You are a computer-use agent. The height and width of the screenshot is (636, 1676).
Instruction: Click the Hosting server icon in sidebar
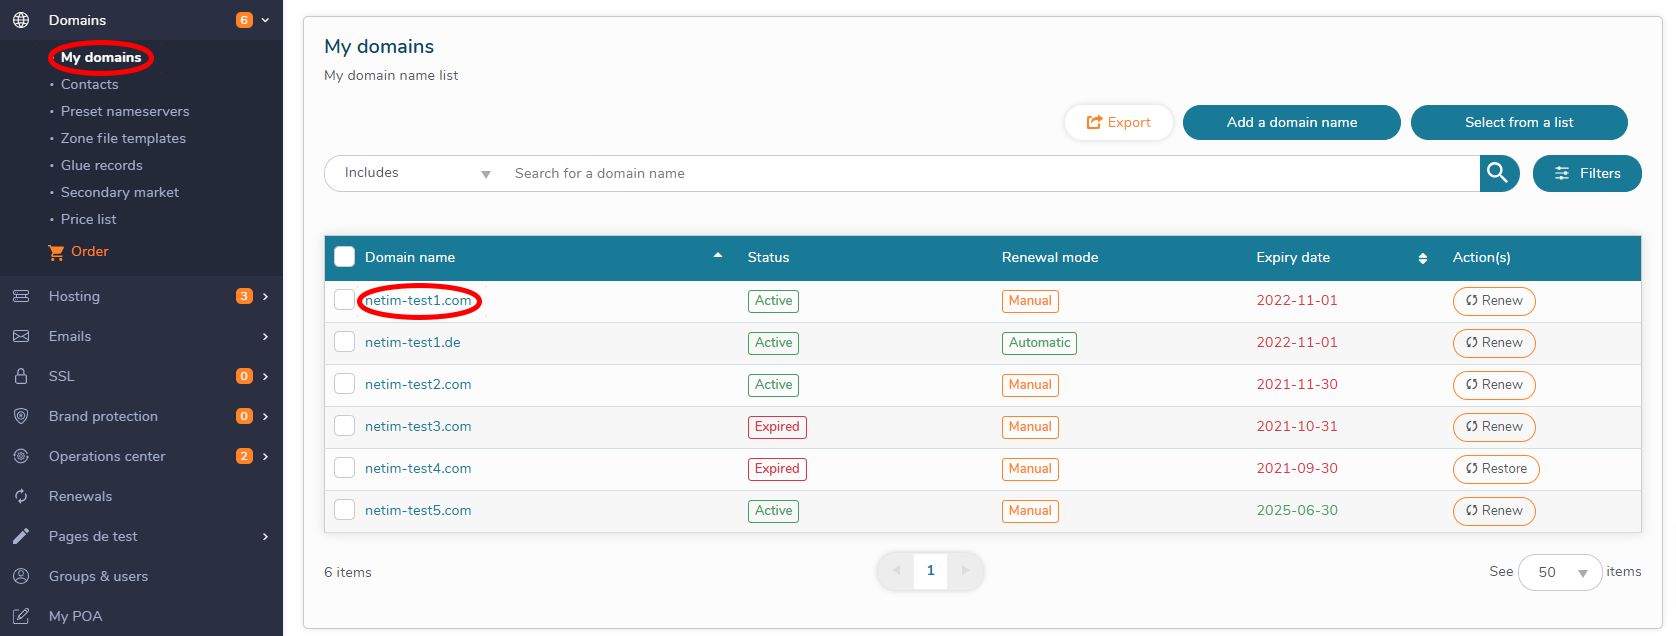pos(21,296)
